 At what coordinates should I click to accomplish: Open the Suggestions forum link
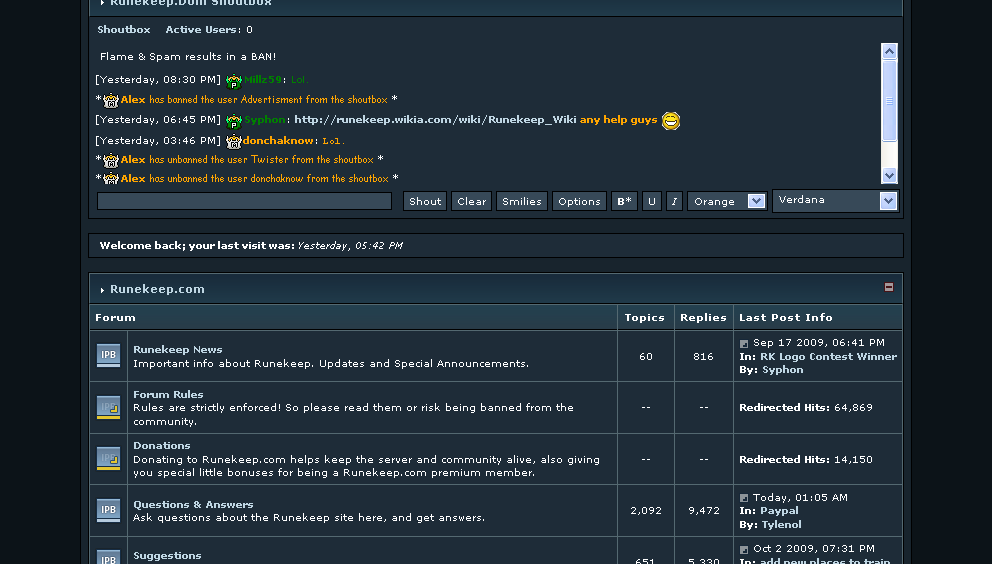point(167,556)
